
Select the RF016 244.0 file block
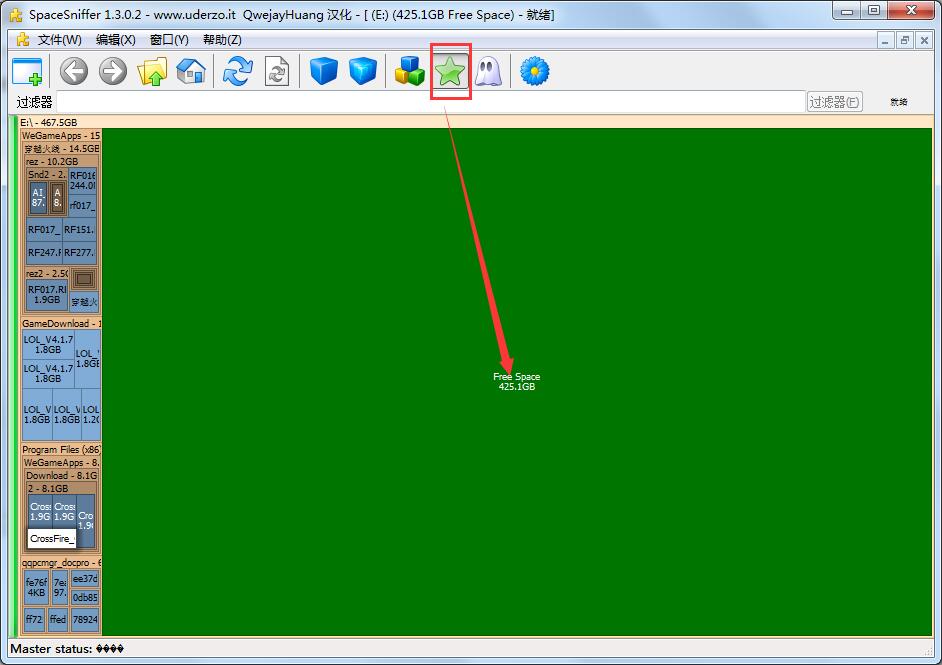[x=82, y=180]
